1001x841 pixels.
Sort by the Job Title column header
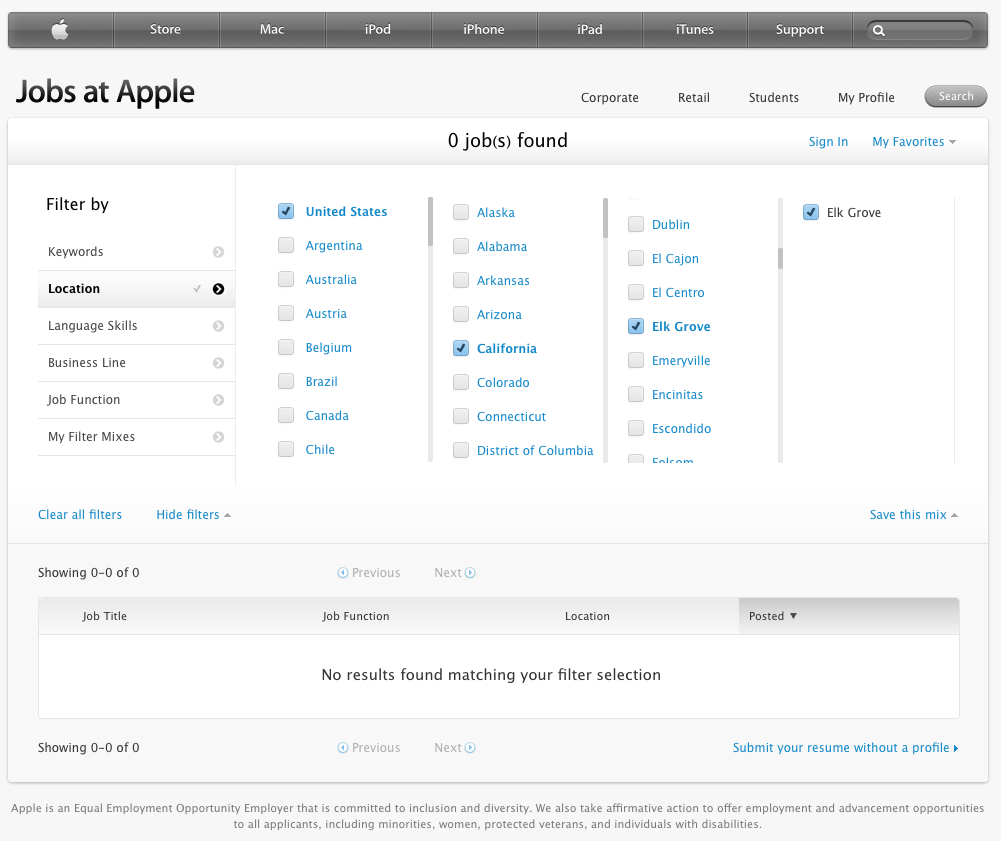pyautogui.click(x=105, y=616)
